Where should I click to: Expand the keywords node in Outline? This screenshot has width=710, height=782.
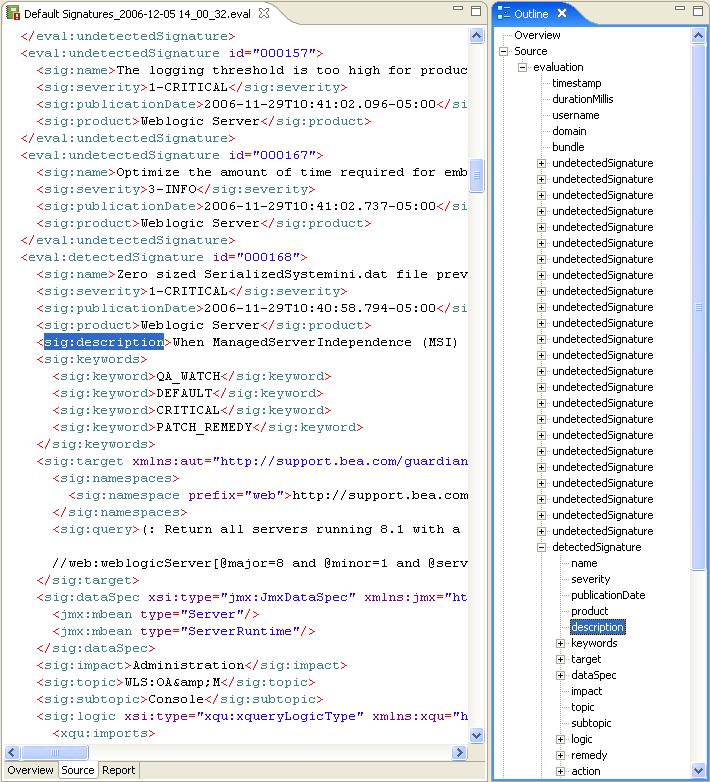(x=560, y=643)
